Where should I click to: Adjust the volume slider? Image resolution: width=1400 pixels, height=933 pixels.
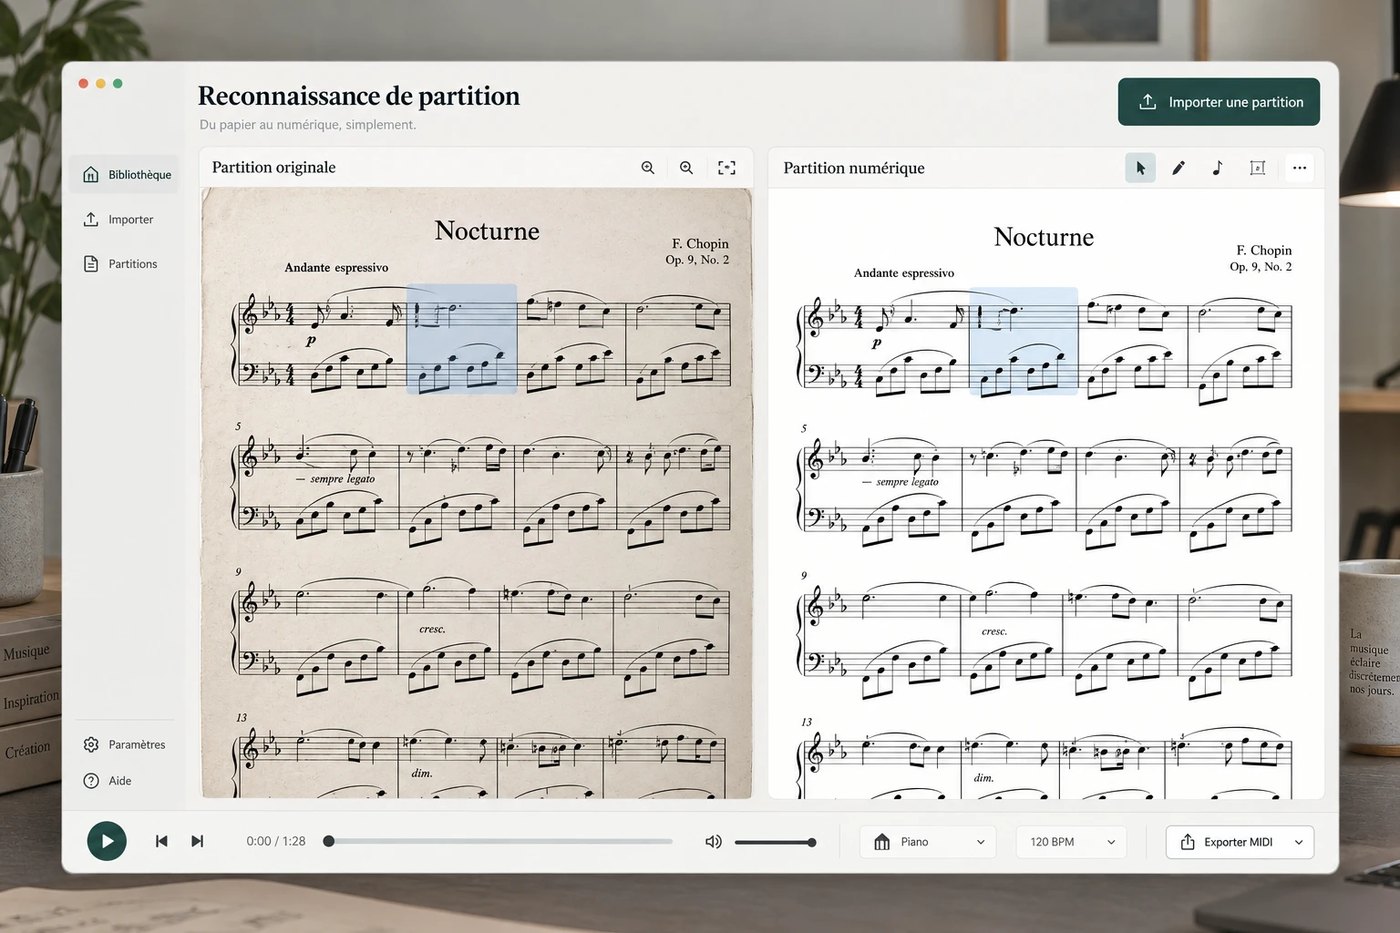(x=775, y=842)
